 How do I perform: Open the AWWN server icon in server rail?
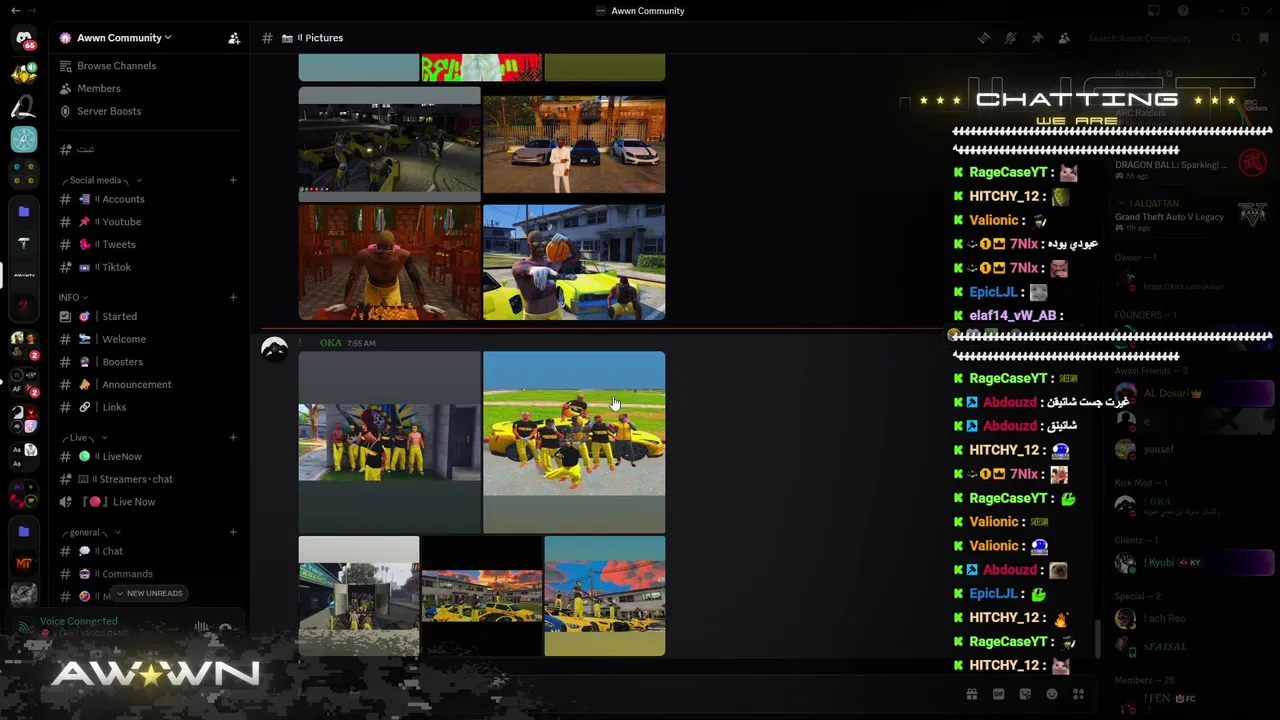[x=24, y=274]
